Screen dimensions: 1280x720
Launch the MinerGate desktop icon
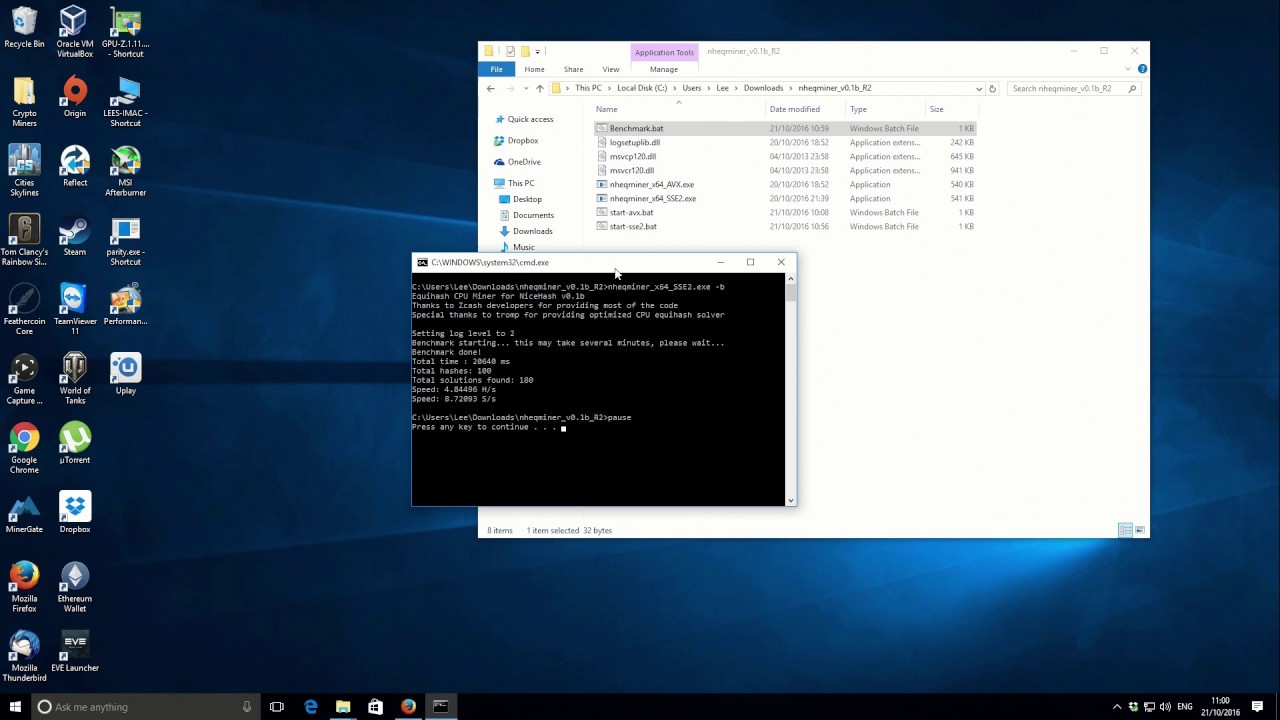[24, 513]
